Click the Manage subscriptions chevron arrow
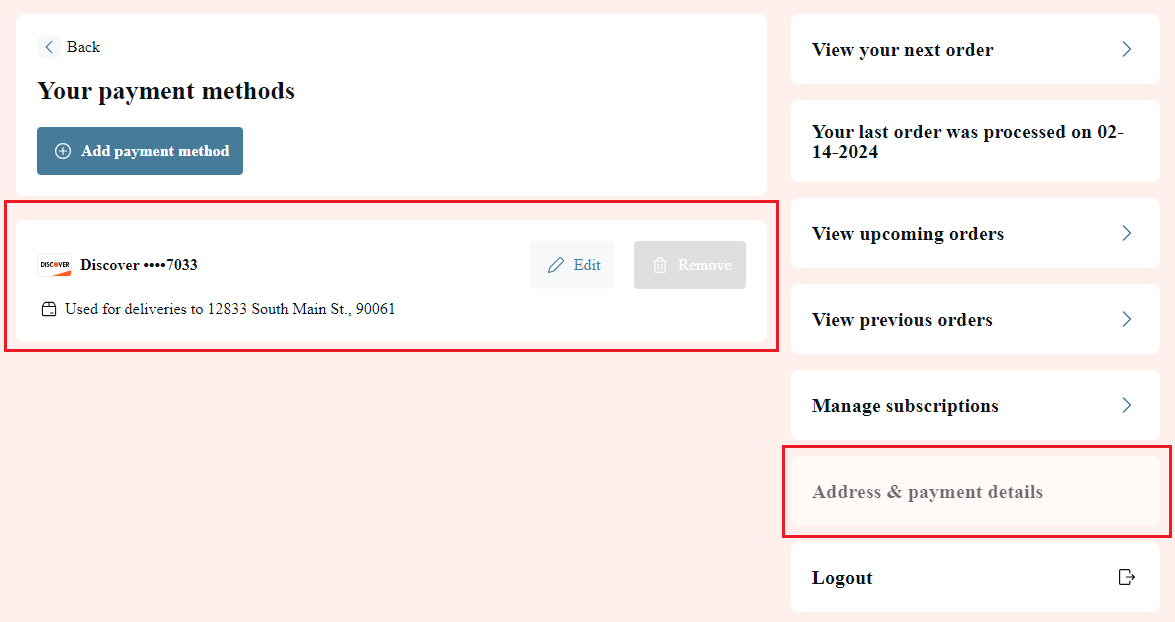Image resolution: width=1175 pixels, height=622 pixels. [1126, 405]
